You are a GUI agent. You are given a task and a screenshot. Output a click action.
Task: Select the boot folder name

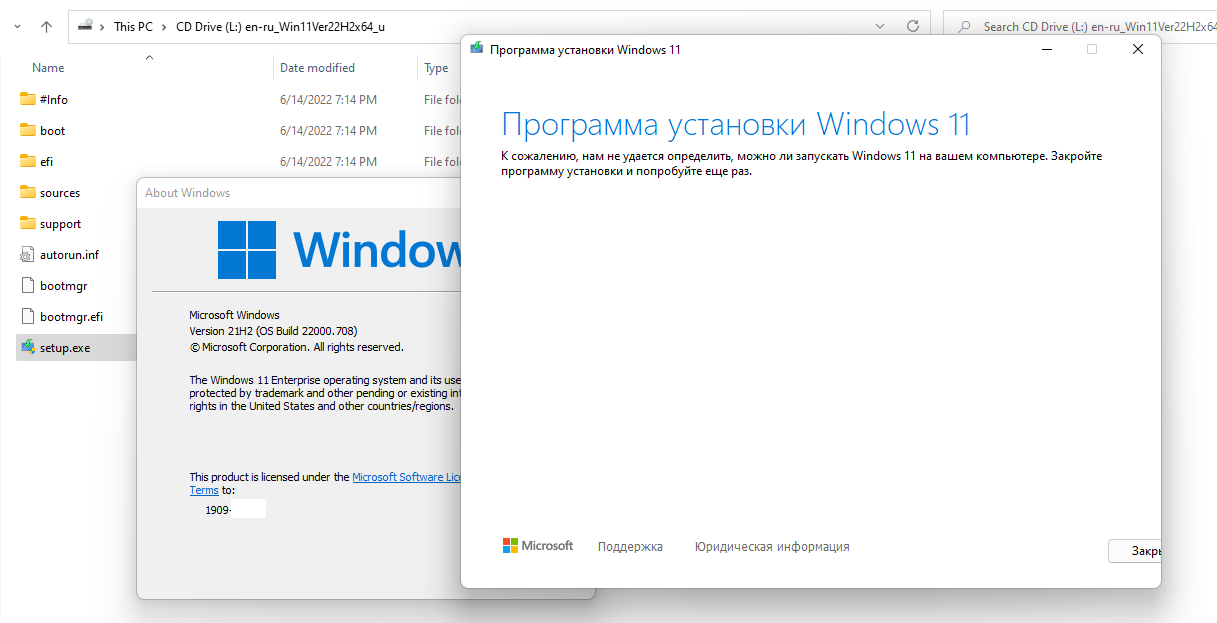coord(53,131)
